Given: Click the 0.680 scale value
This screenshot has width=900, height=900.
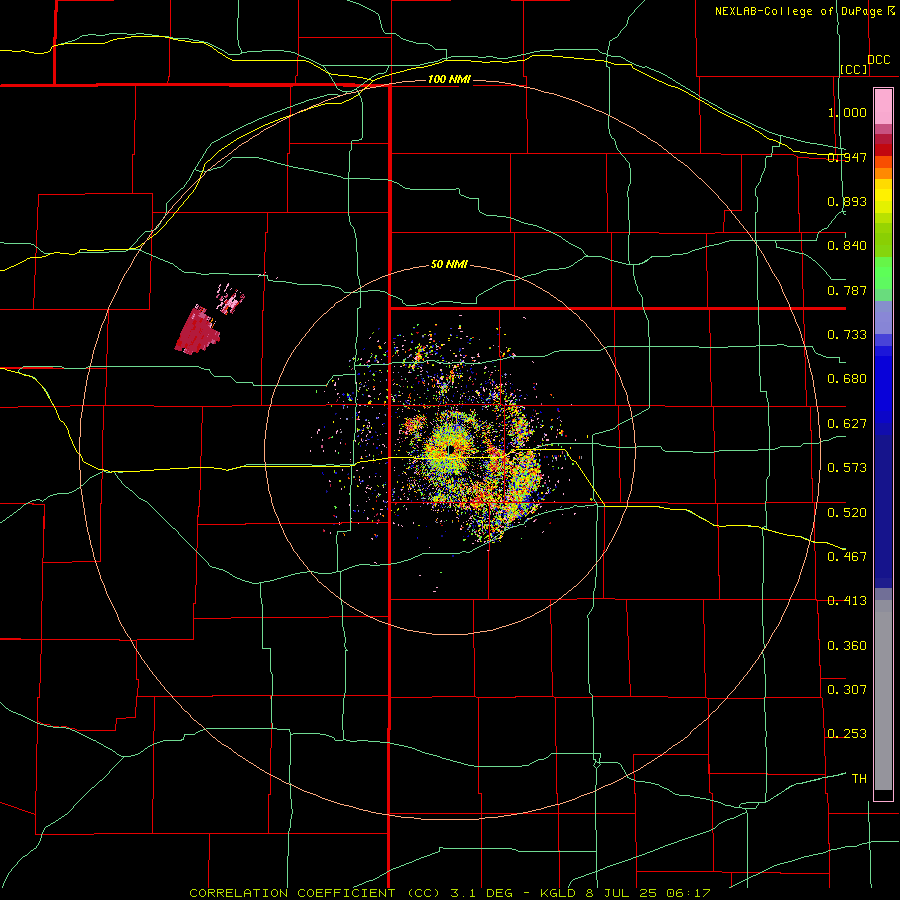Looking at the screenshot, I should [847, 379].
